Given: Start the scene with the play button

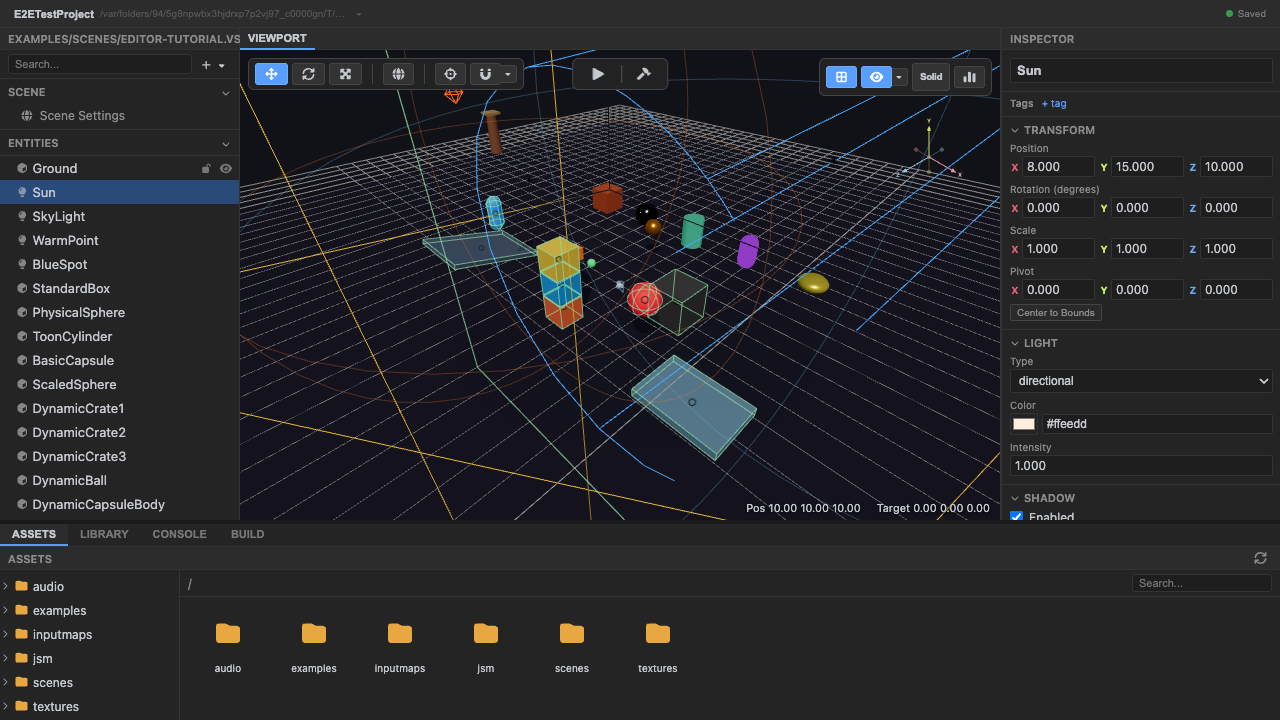Looking at the screenshot, I should [x=598, y=74].
